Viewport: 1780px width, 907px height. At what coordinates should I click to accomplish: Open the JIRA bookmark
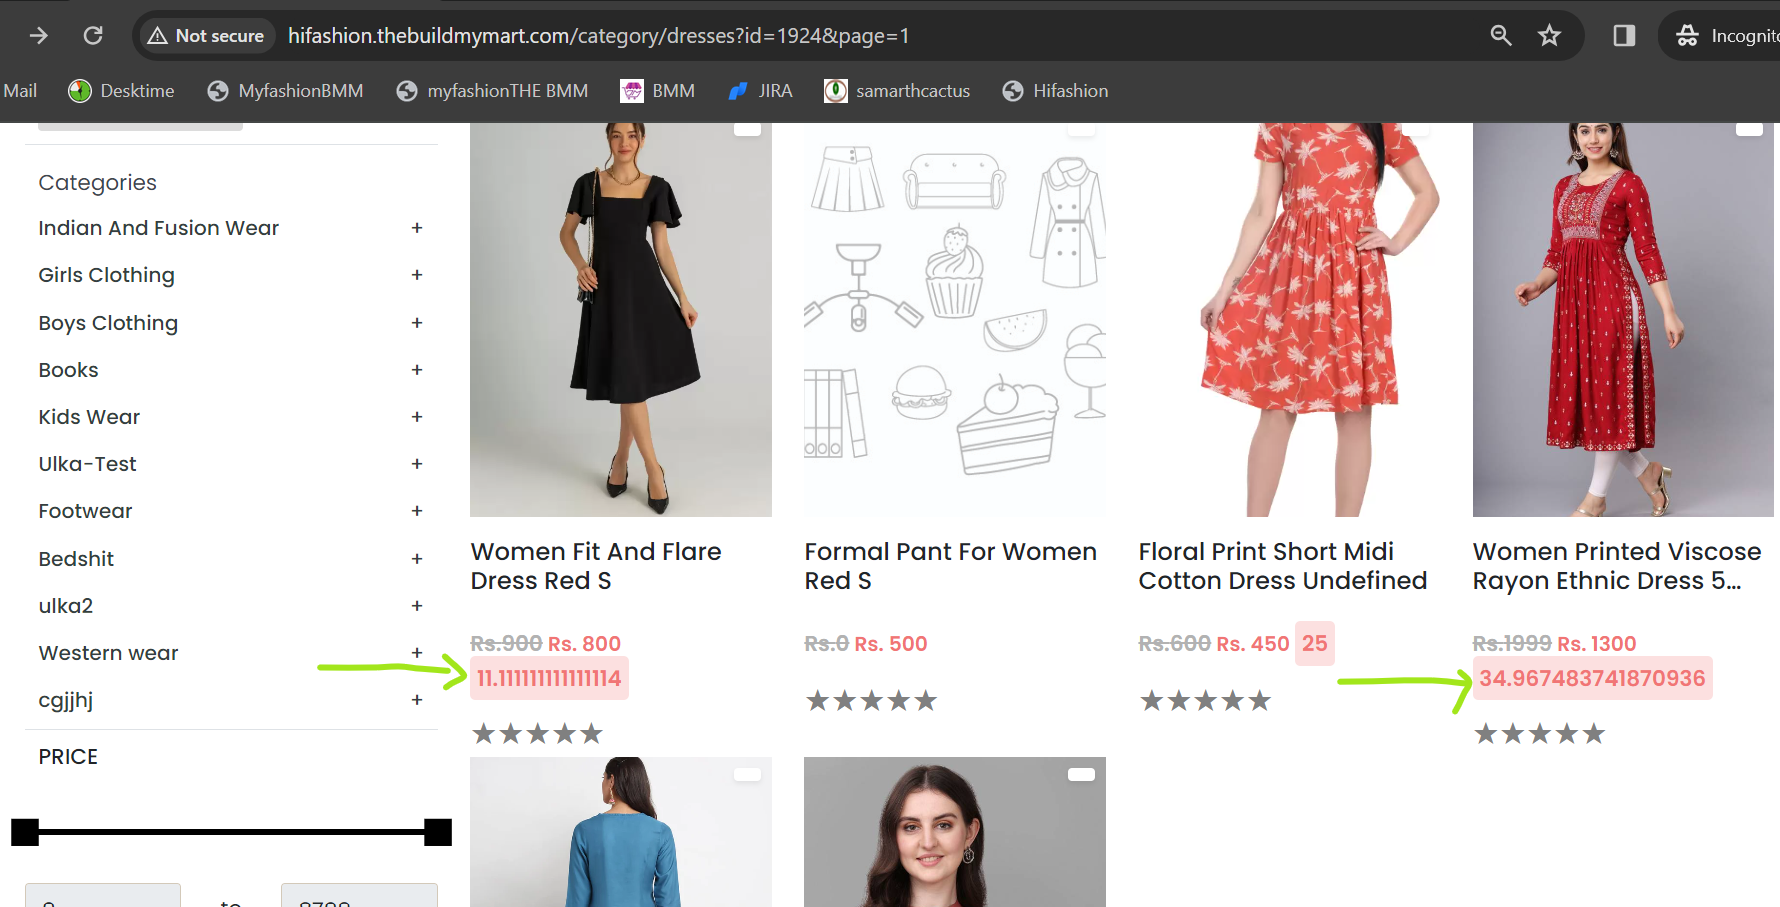point(760,91)
